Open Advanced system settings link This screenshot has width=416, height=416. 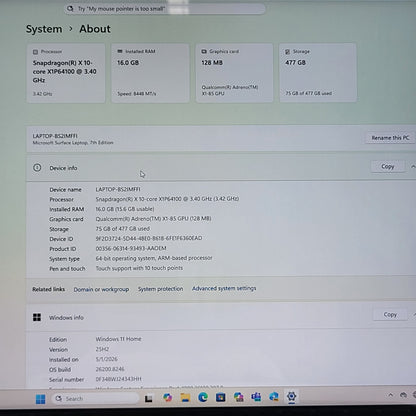point(224,288)
